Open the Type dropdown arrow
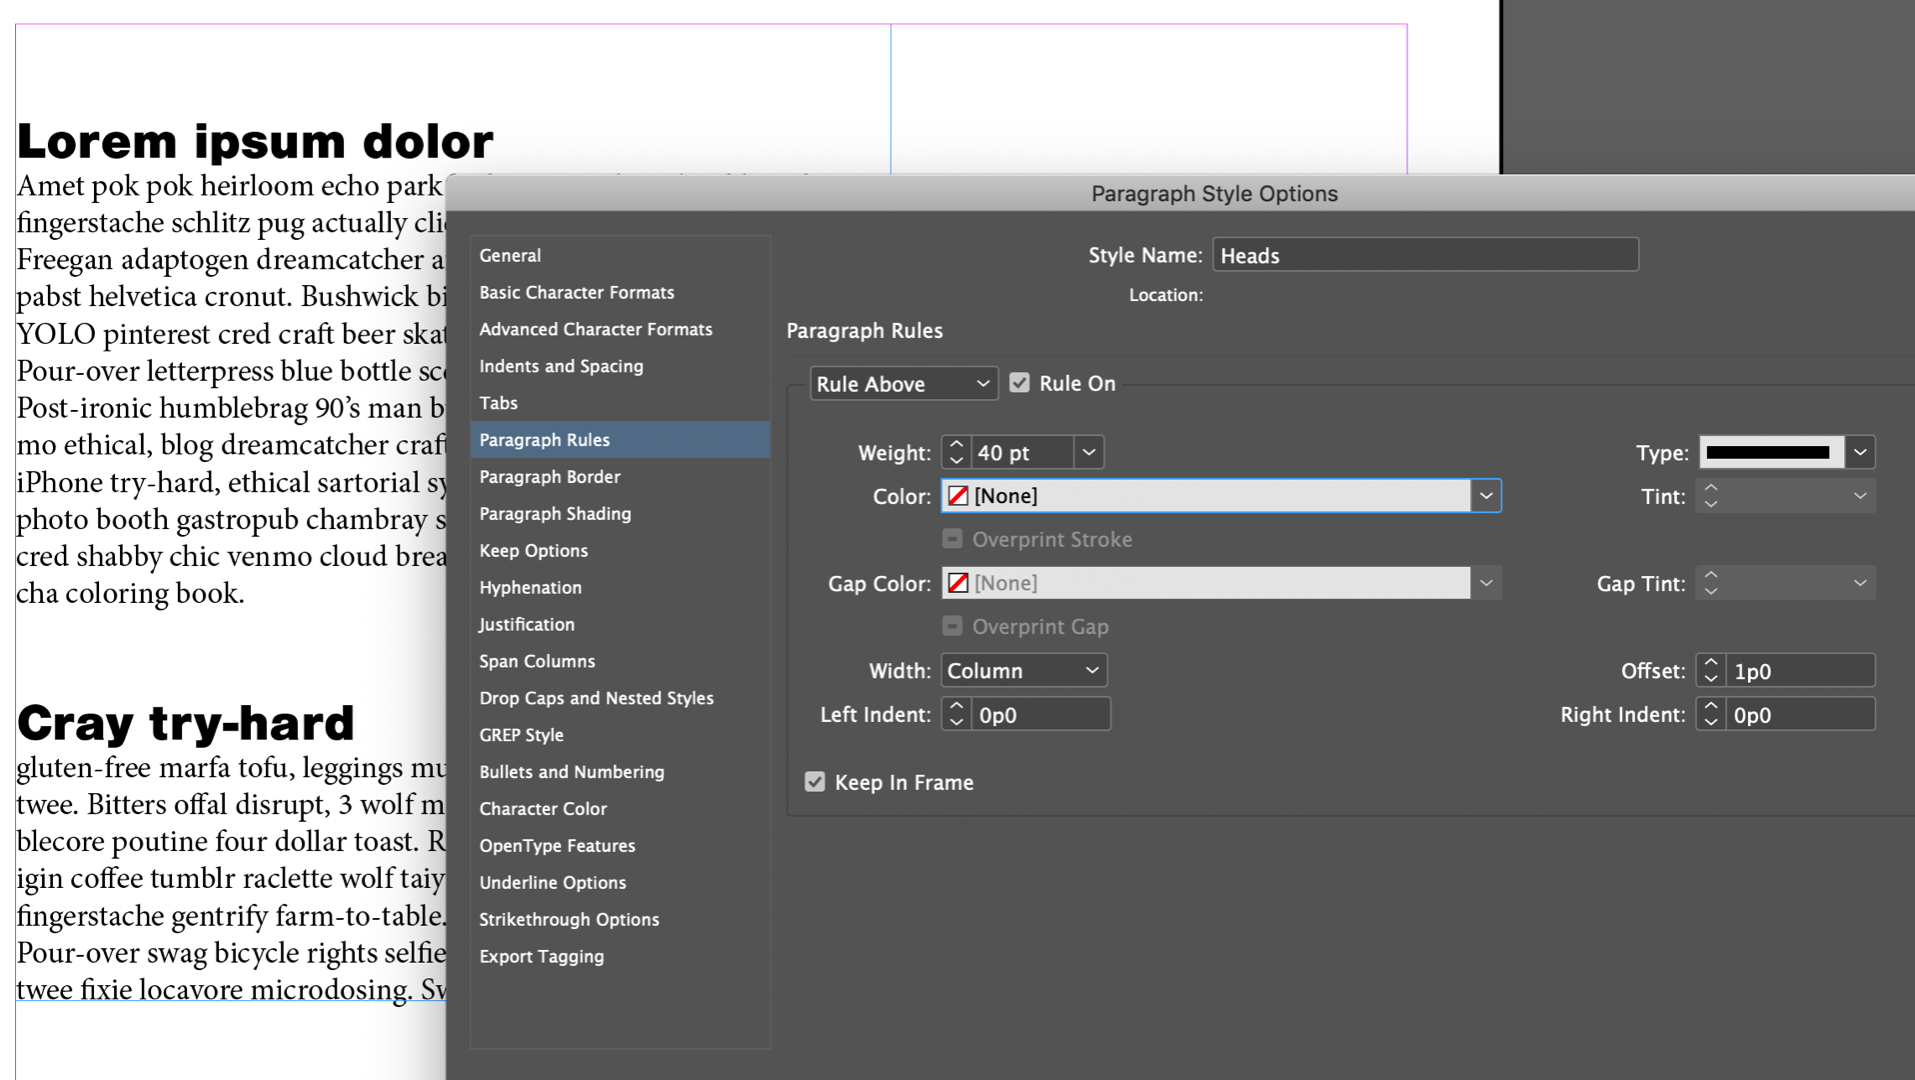 [1860, 453]
